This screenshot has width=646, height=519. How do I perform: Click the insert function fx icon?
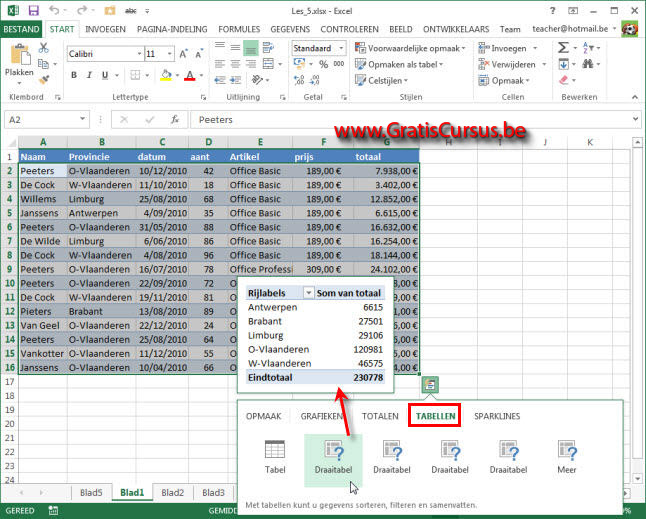tap(175, 119)
